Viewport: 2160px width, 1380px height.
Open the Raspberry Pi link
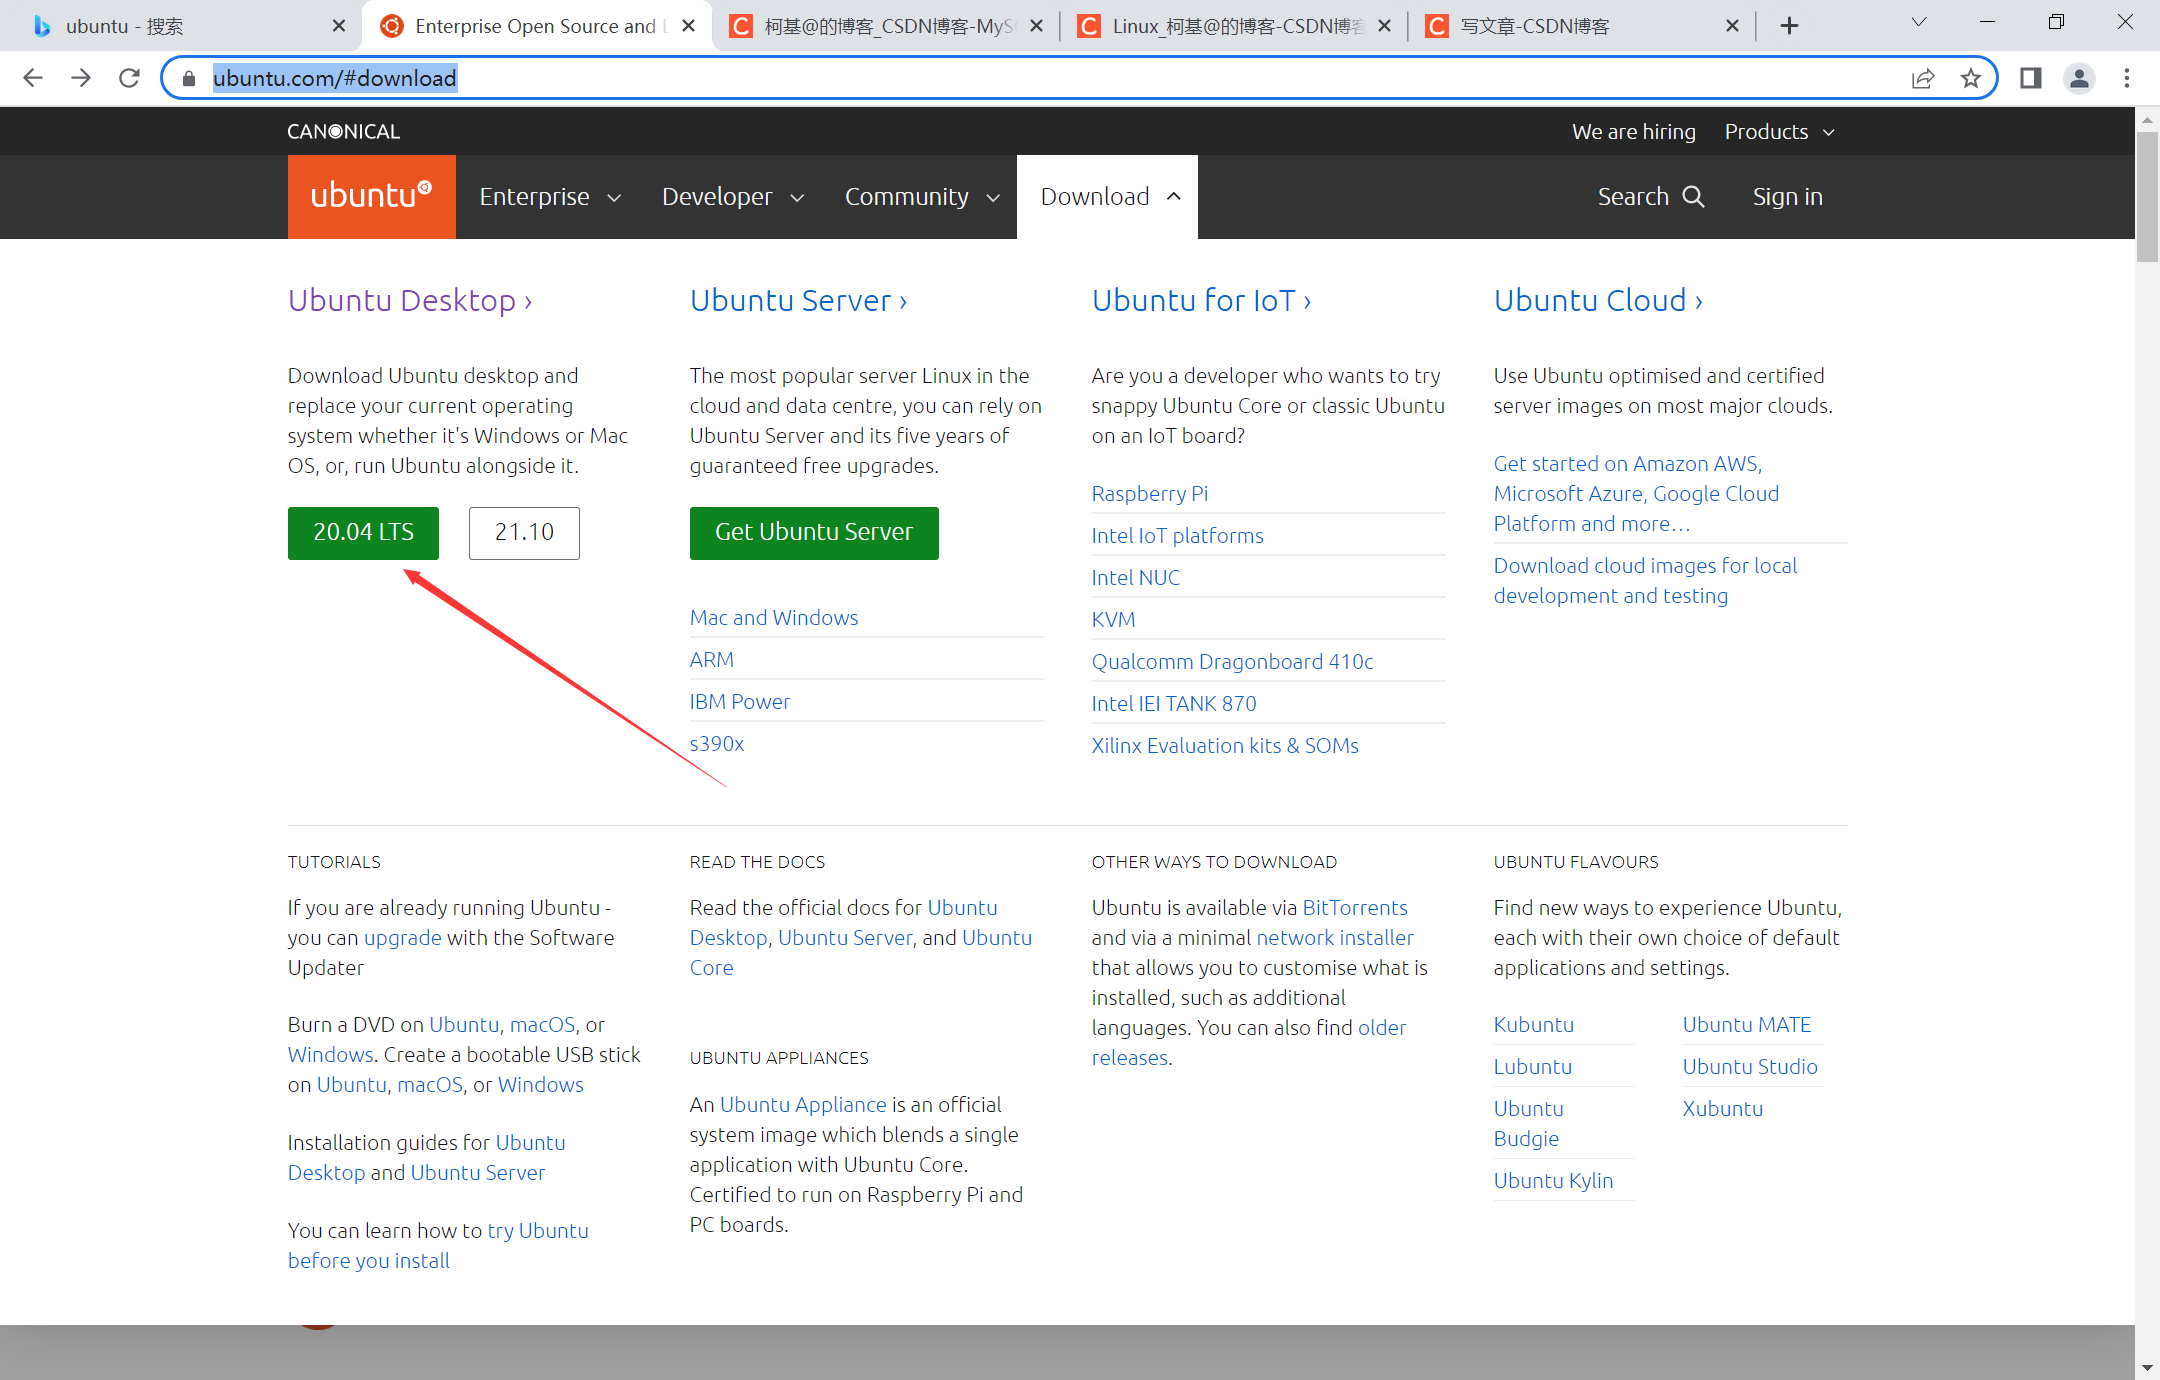coord(1149,493)
